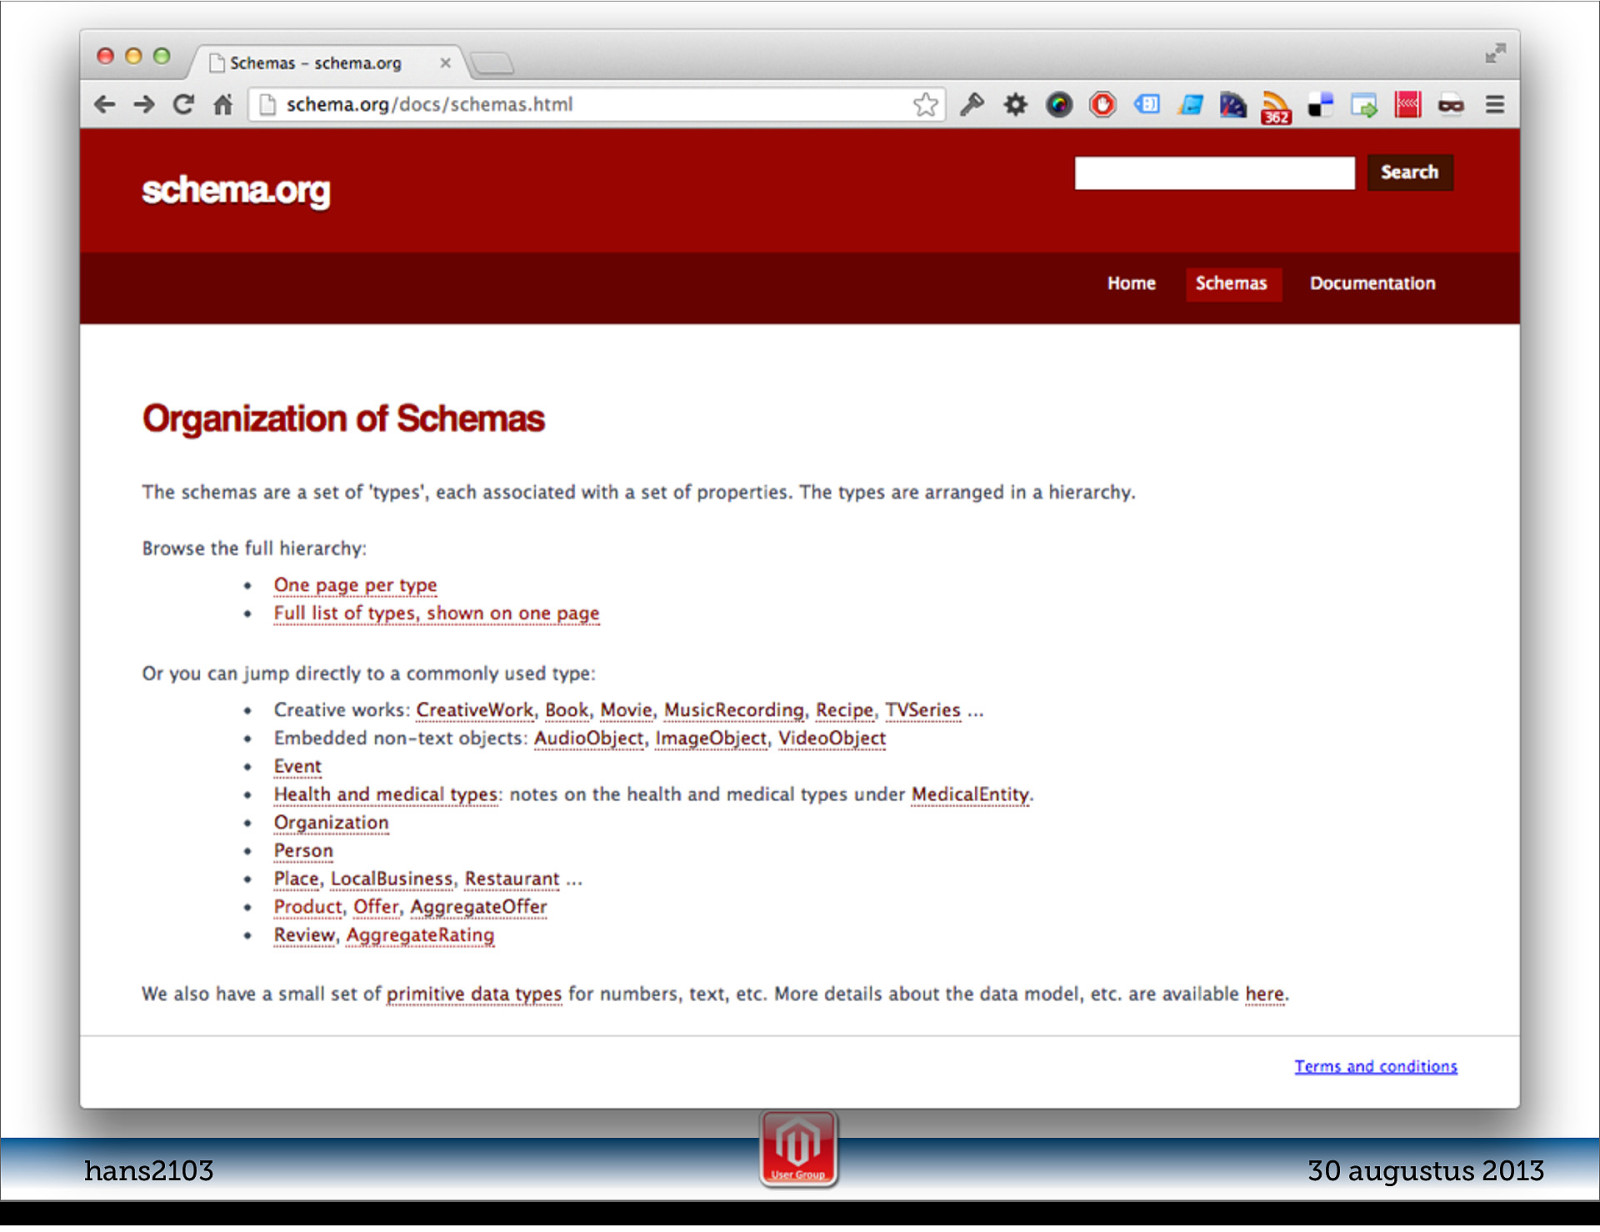The width and height of the screenshot is (1600, 1232).
Task: Bookmark this page with the star icon
Action: 926,105
